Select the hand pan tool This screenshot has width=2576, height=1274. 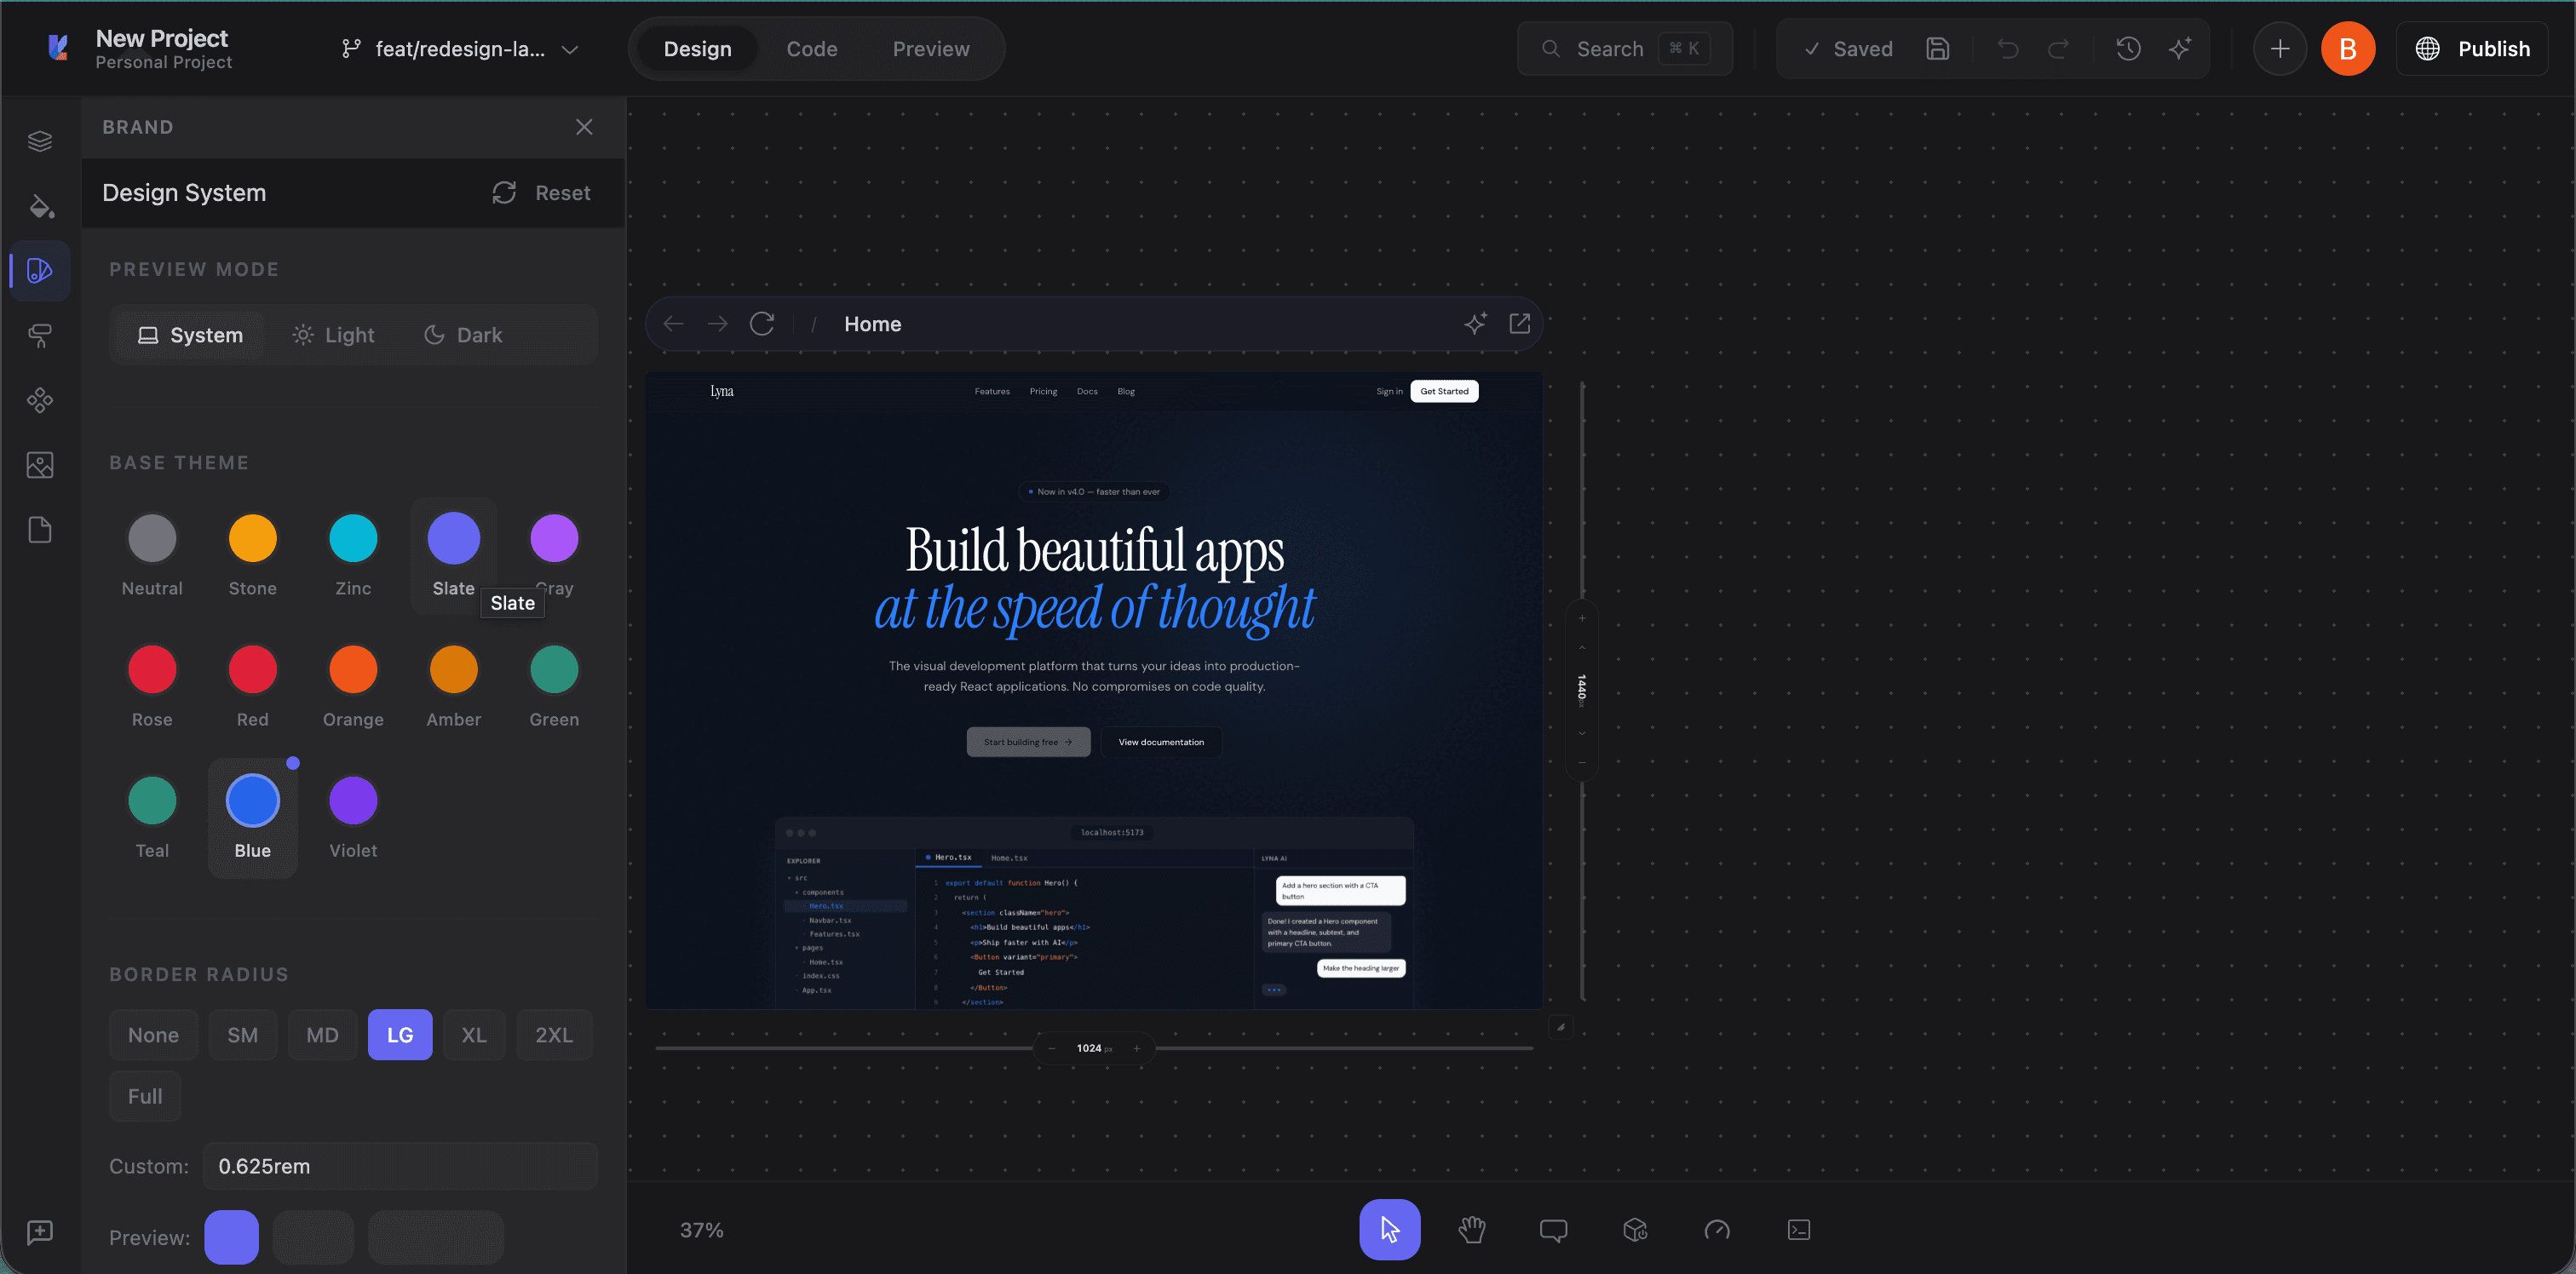click(x=1471, y=1229)
